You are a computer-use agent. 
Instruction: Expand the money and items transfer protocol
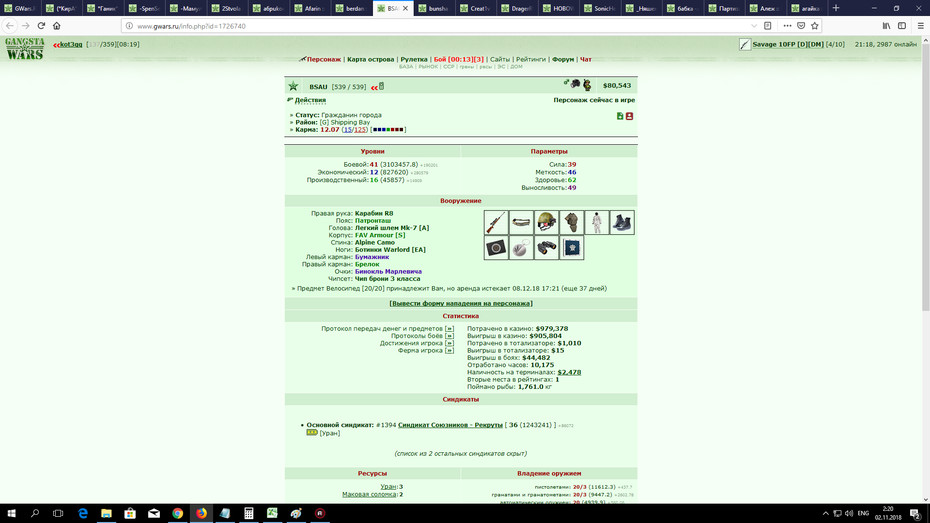[449, 329]
